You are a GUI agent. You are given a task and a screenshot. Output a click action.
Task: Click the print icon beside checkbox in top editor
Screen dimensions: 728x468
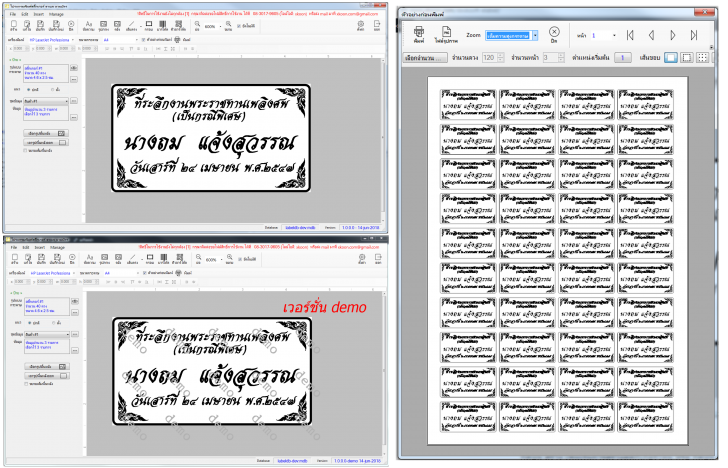tap(177, 40)
